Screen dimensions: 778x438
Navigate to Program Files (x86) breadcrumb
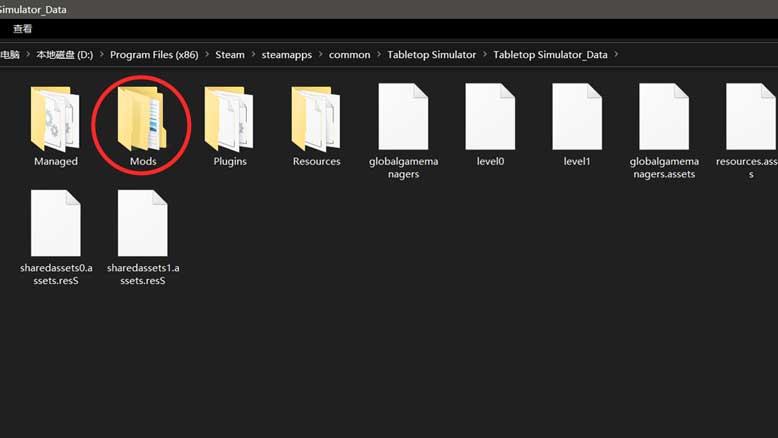pos(154,55)
